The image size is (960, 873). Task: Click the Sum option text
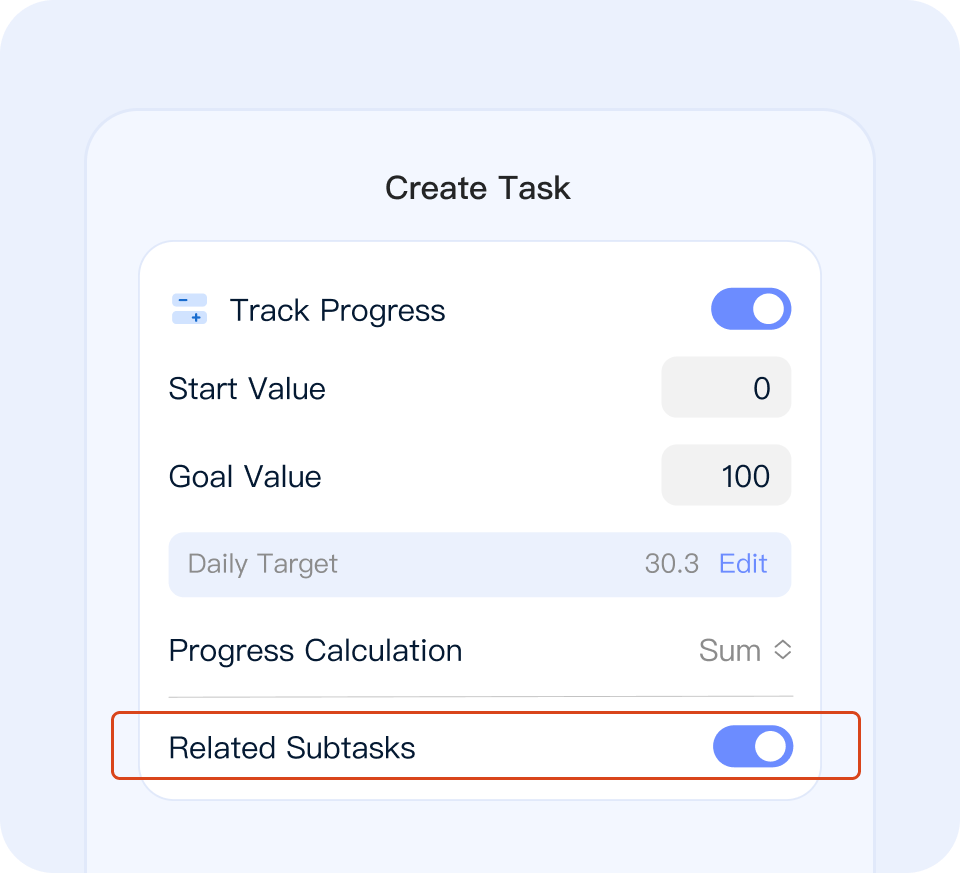point(730,650)
